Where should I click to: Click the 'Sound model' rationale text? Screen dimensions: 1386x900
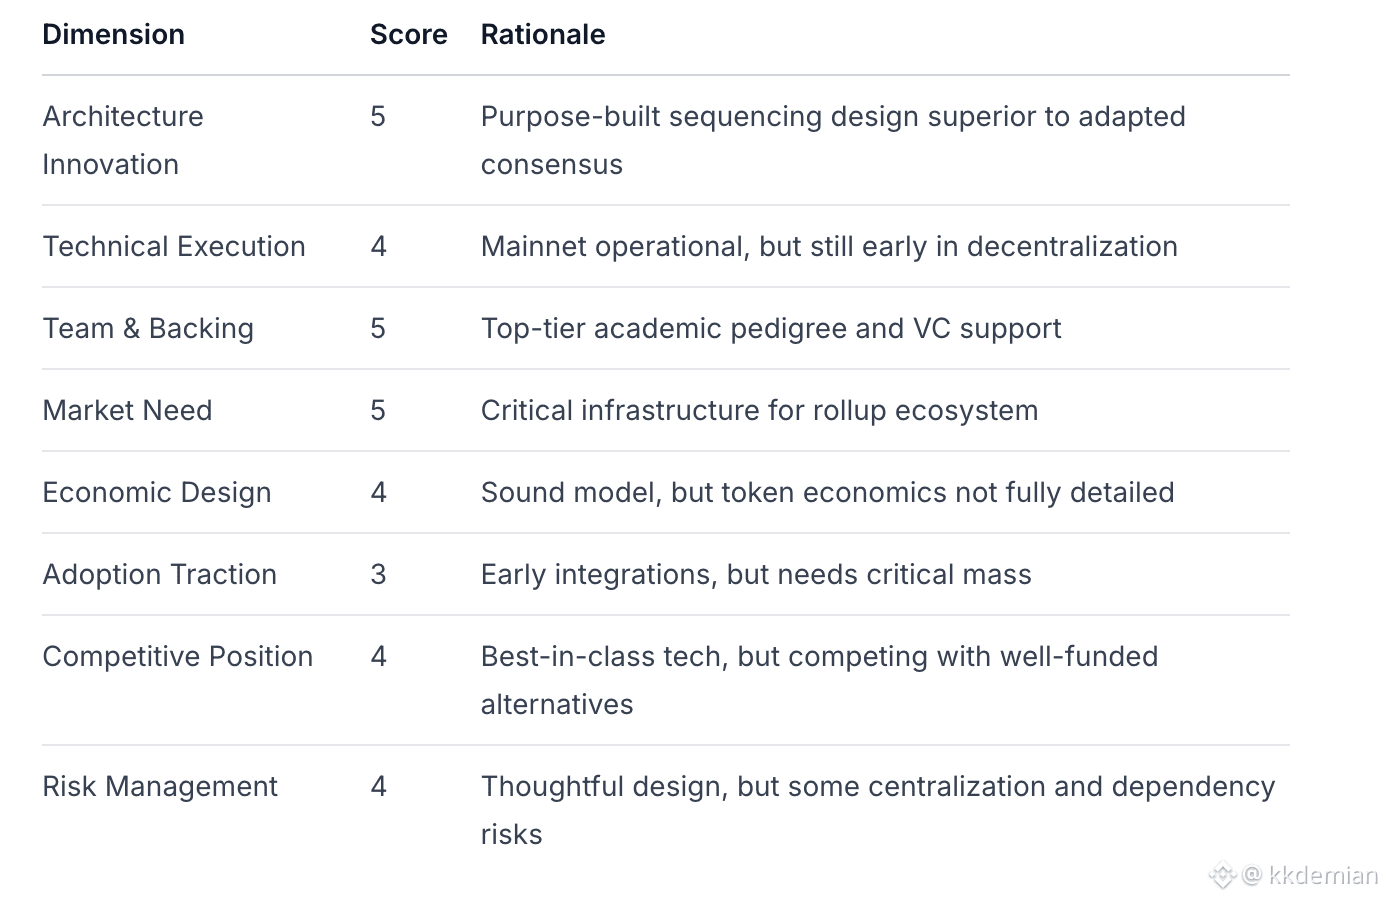[x=827, y=493]
